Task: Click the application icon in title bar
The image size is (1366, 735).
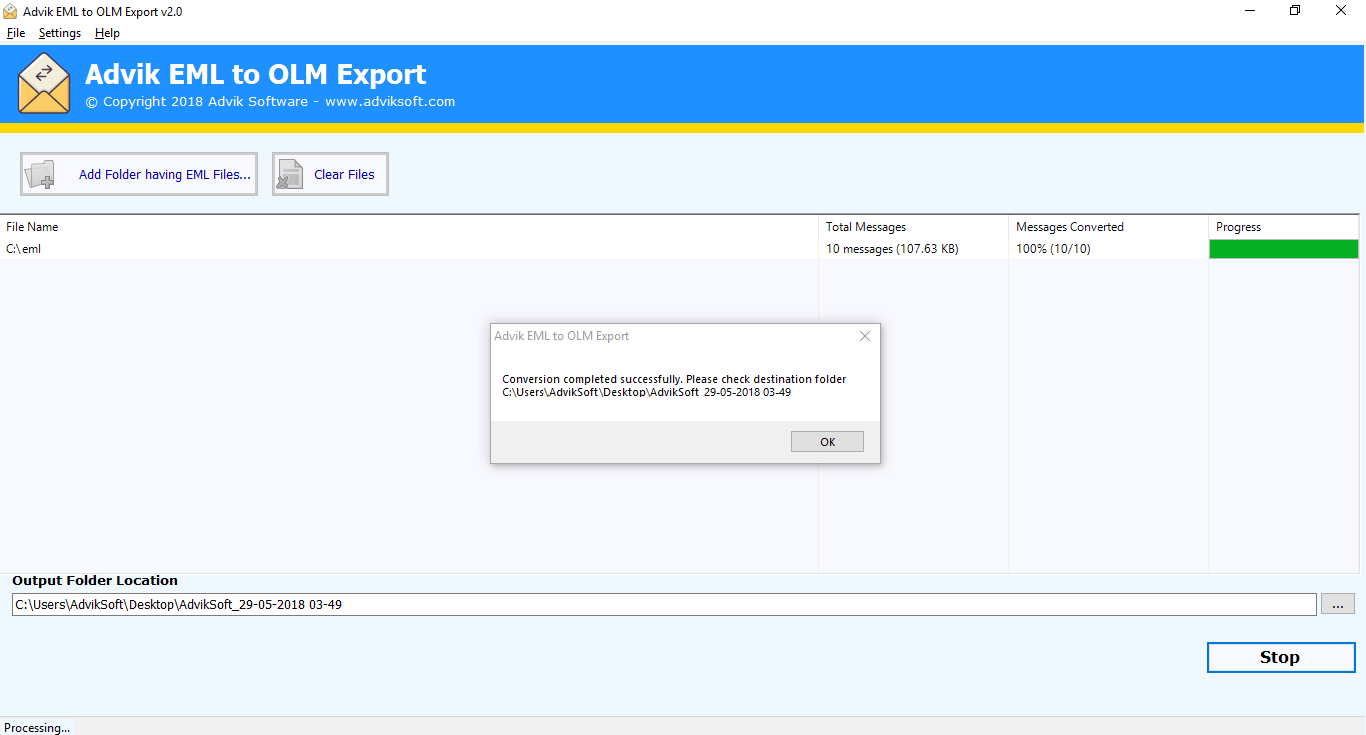Action: [x=12, y=11]
